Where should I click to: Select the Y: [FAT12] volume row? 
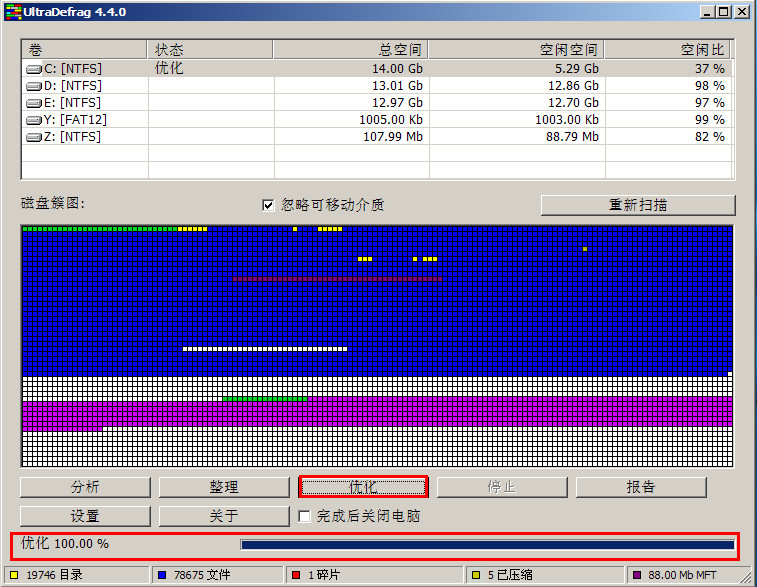tap(377, 120)
